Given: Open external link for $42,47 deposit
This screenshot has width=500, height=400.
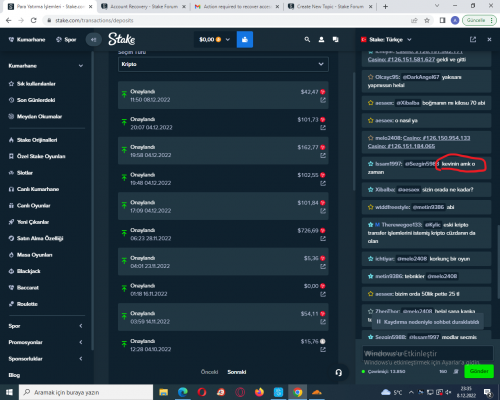Looking at the screenshot, I should (323, 100).
